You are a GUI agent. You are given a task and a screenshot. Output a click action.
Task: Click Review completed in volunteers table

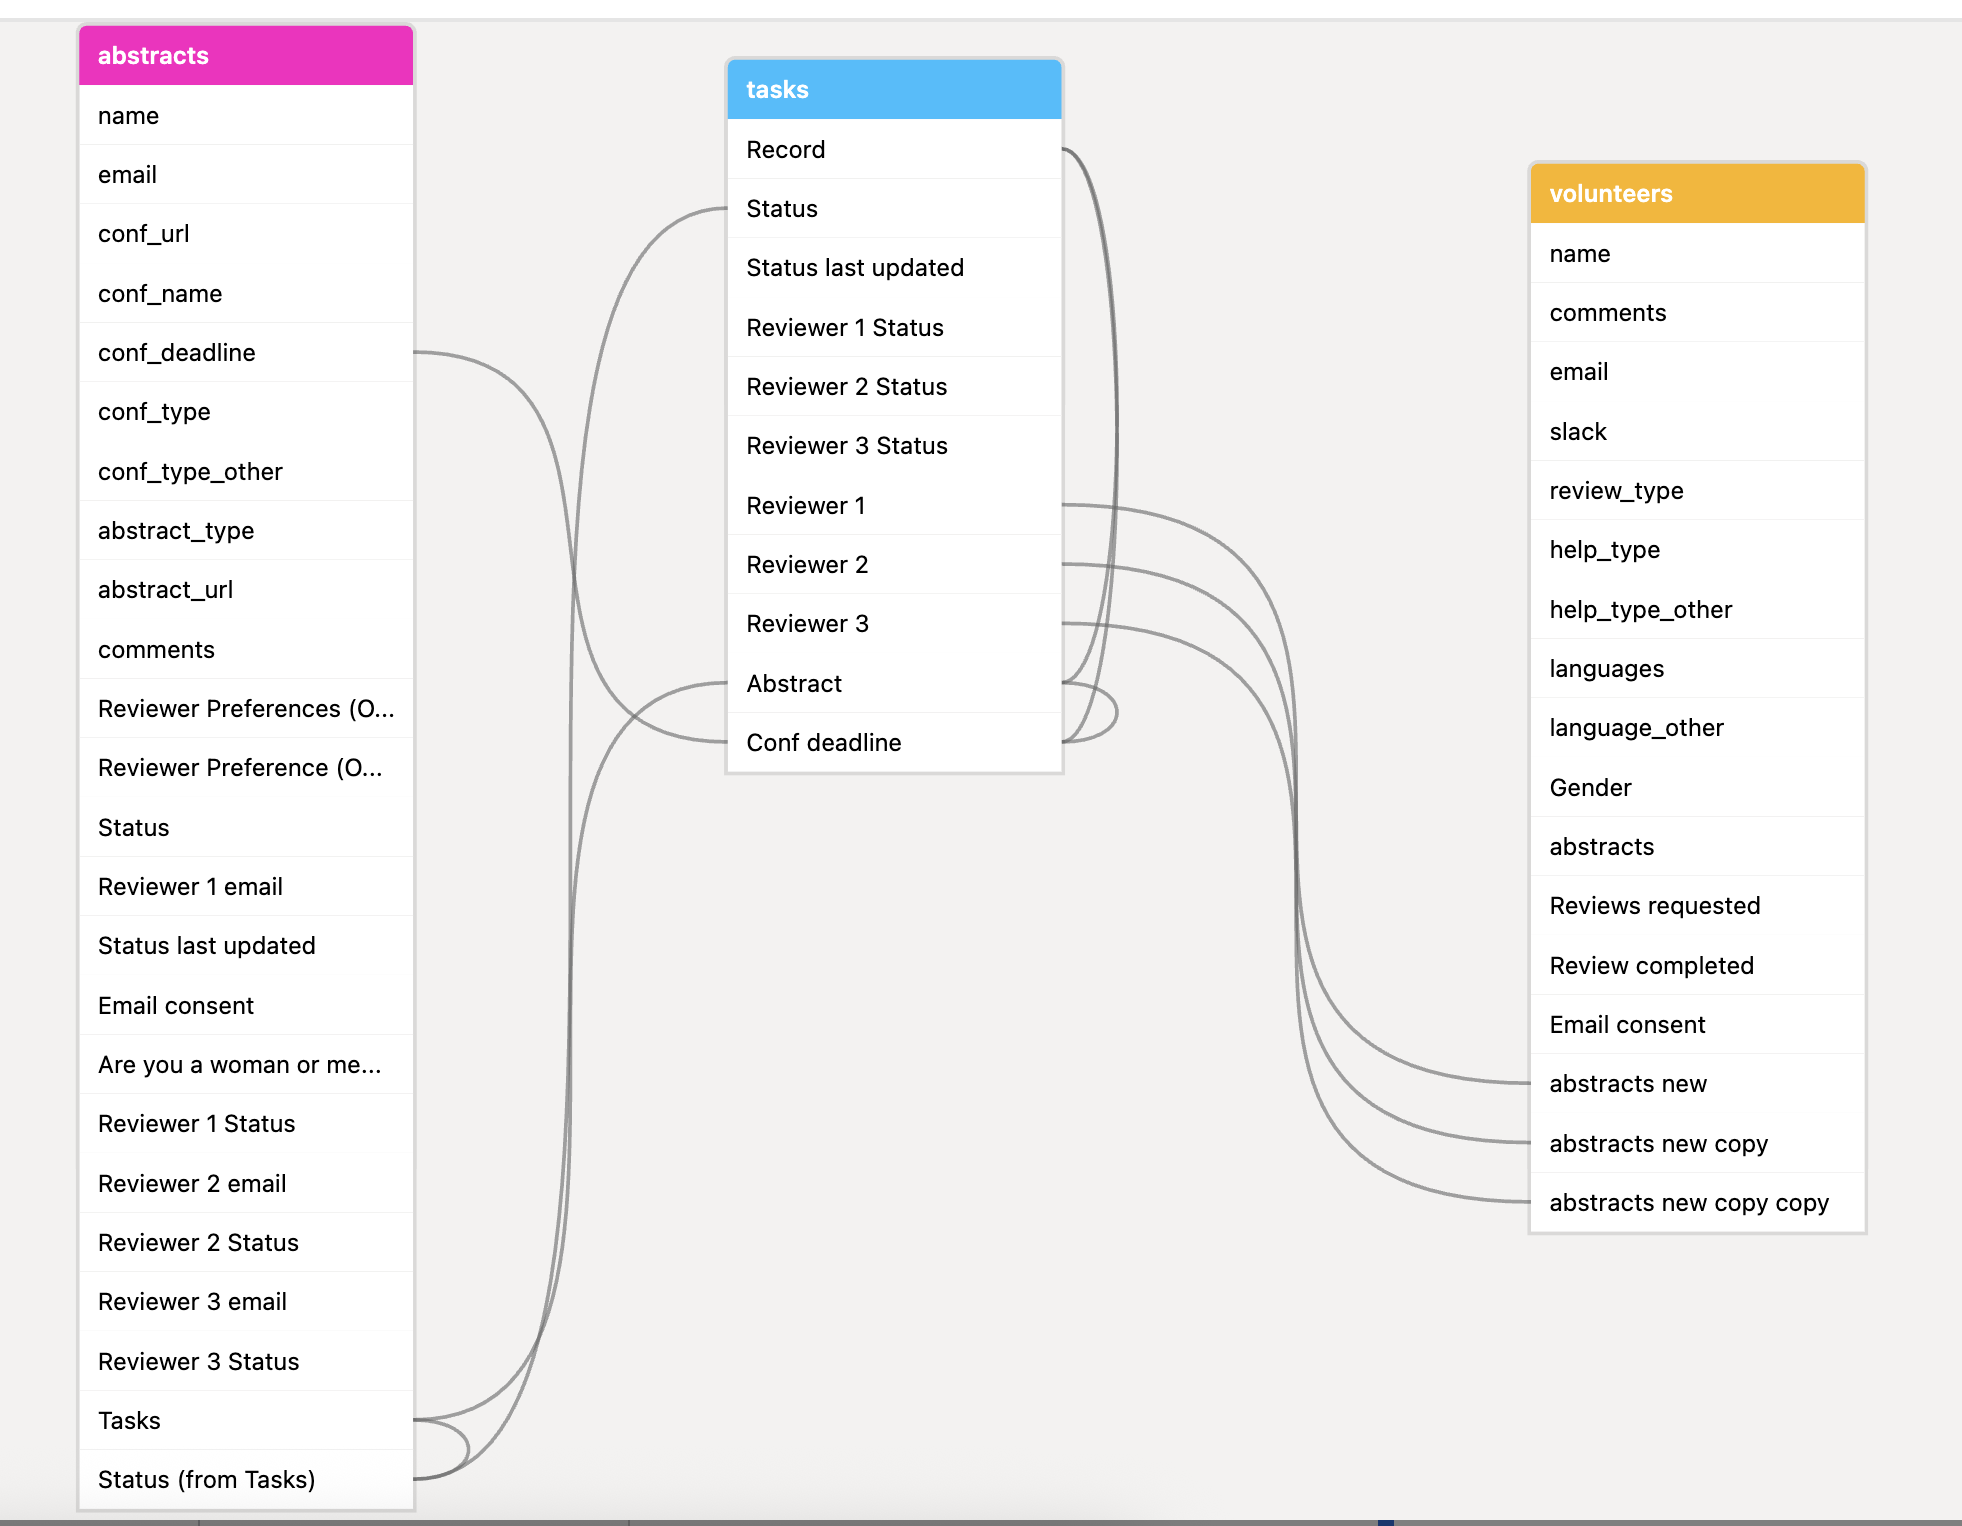pos(1697,966)
